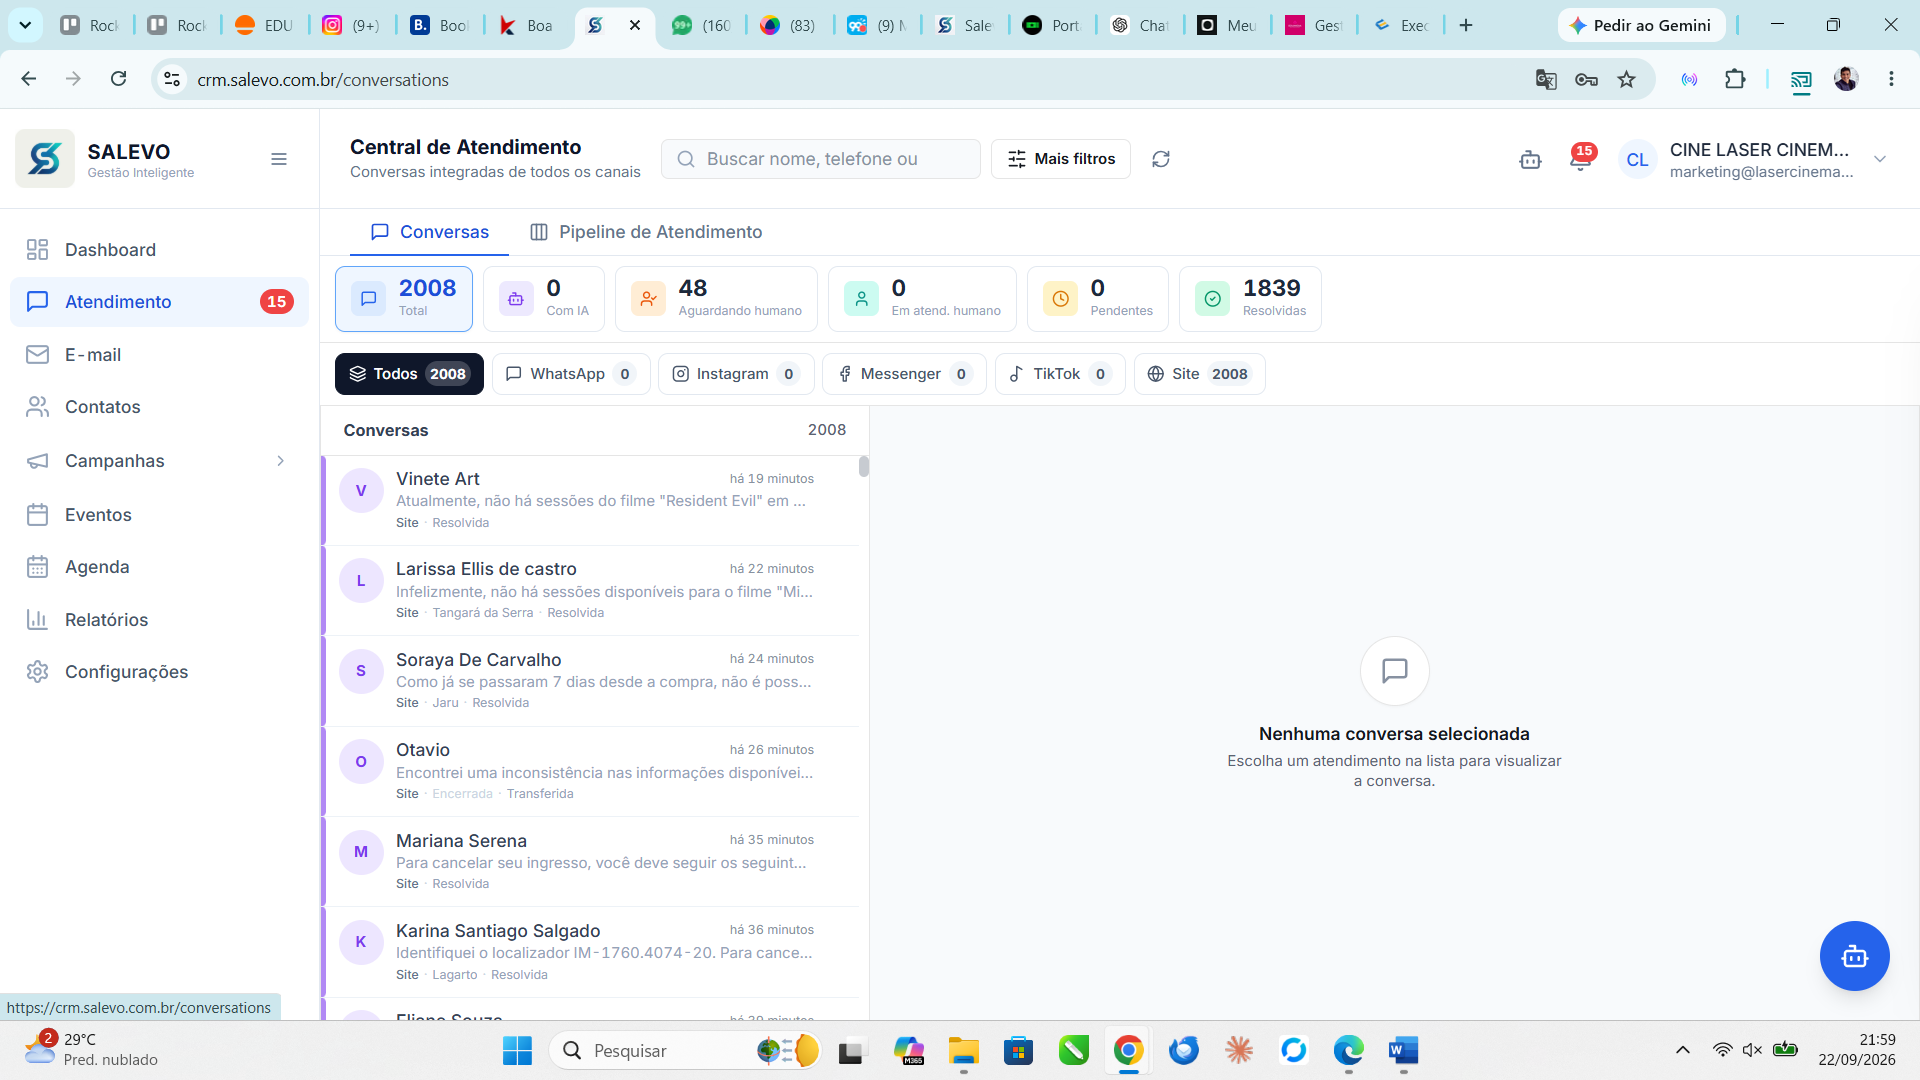The height and width of the screenshot is (1080, 1920).
Task: Select the Resolvidas 1839 stat card
Action: (x=1250, y=299)
